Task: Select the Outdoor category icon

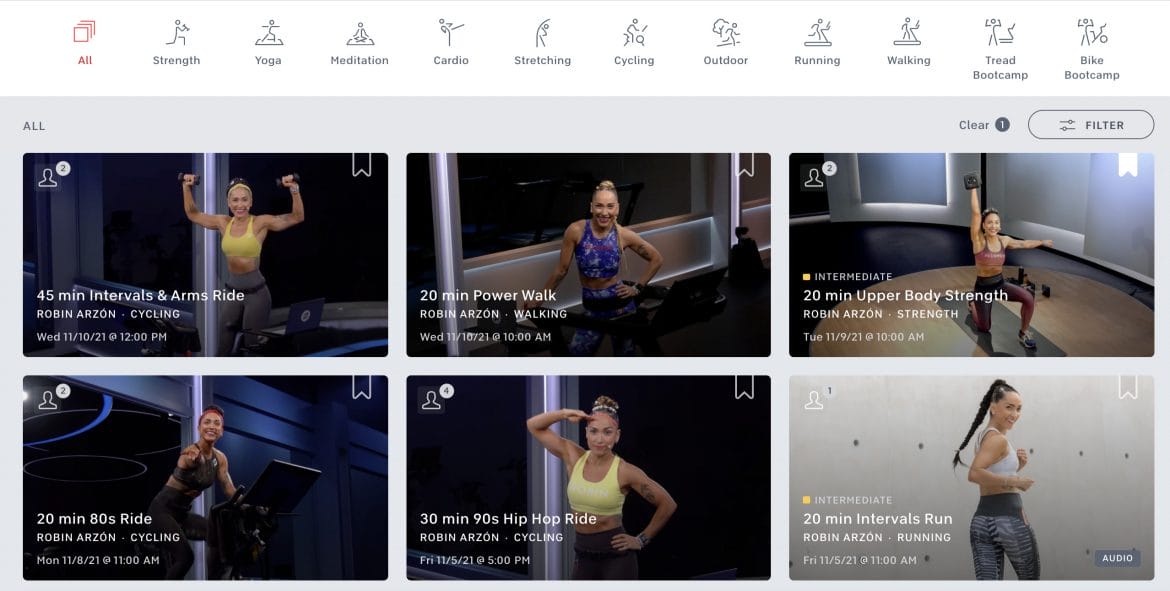Action: [725, 33]
